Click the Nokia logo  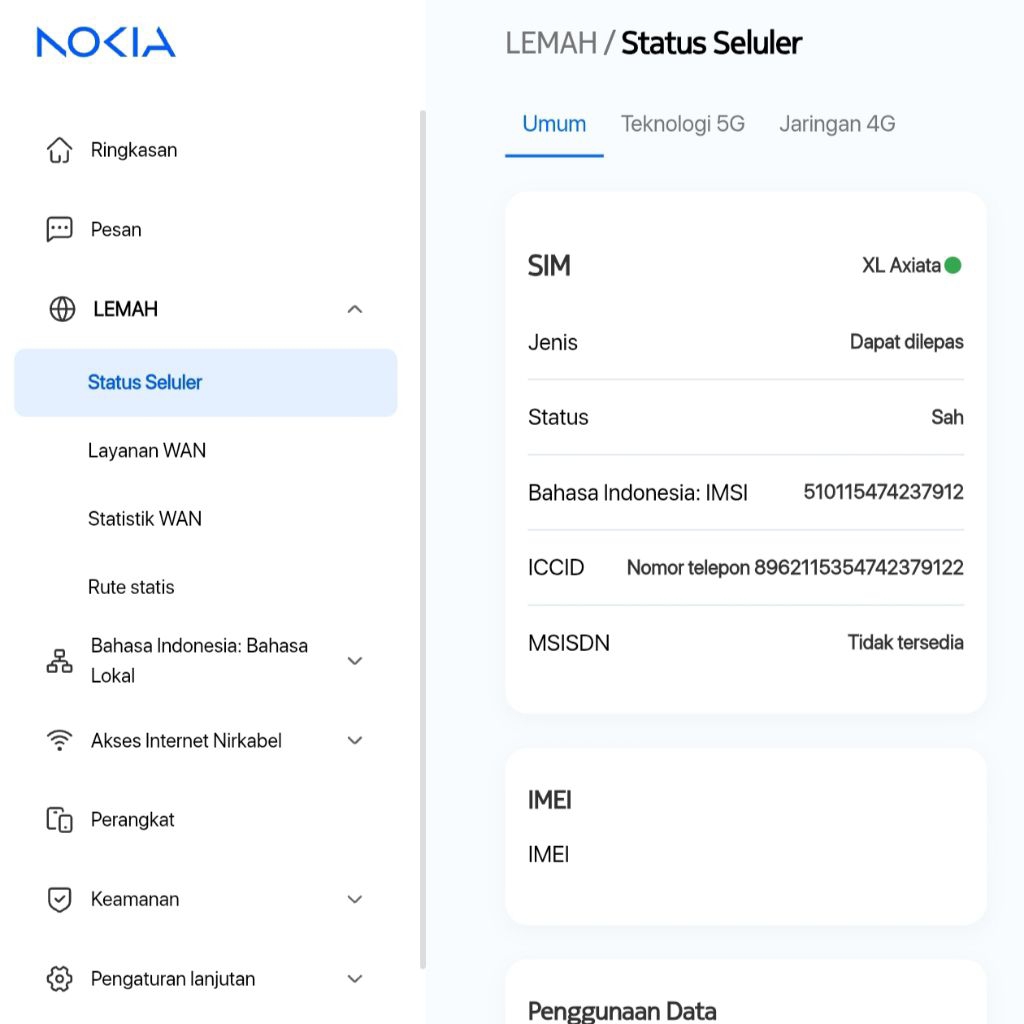pos(106,42)
